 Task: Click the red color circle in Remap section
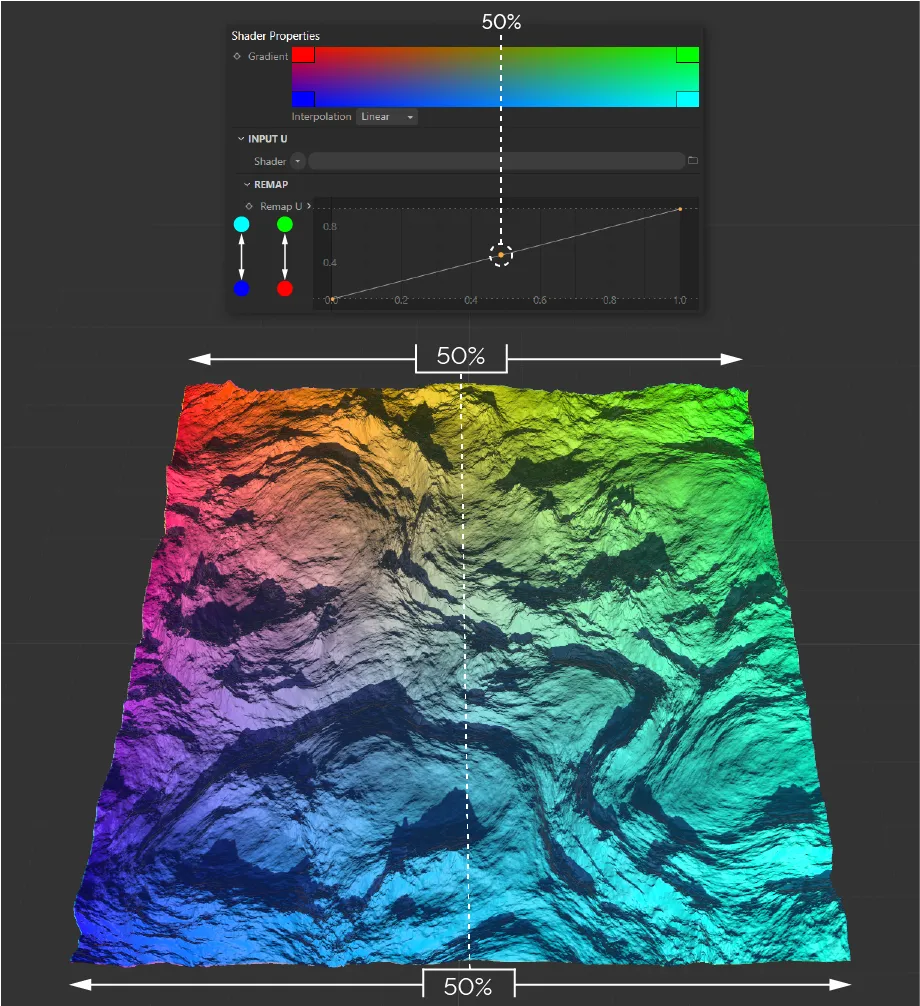pos(285,290)
